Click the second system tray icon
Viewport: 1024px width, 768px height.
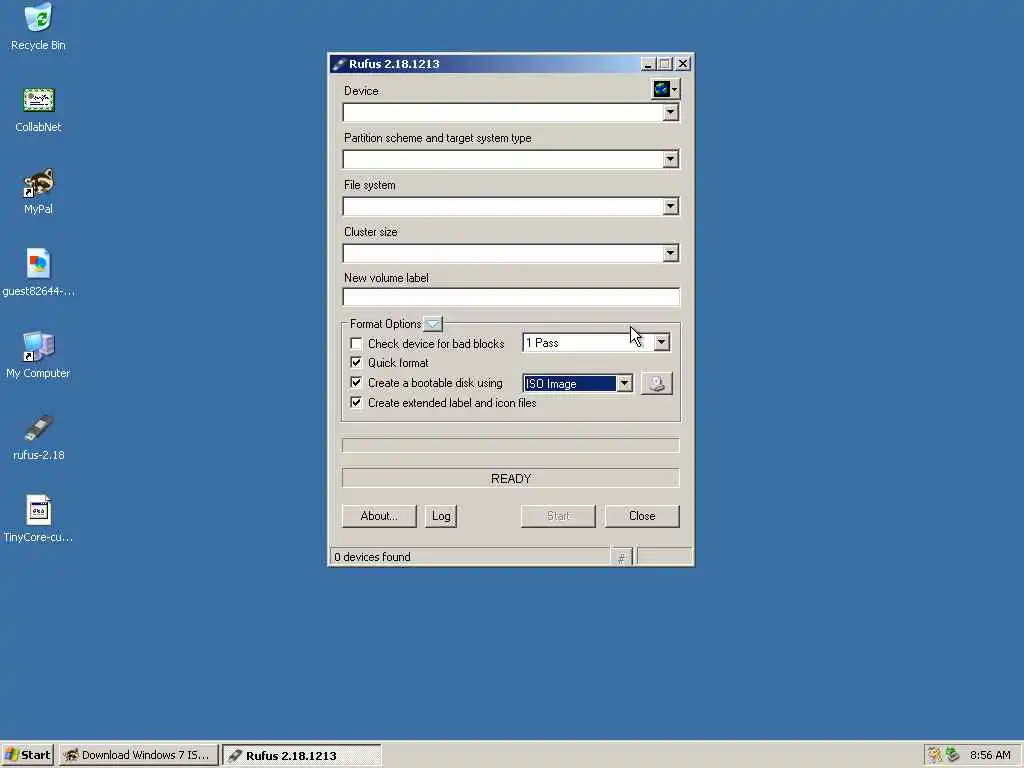952,755
